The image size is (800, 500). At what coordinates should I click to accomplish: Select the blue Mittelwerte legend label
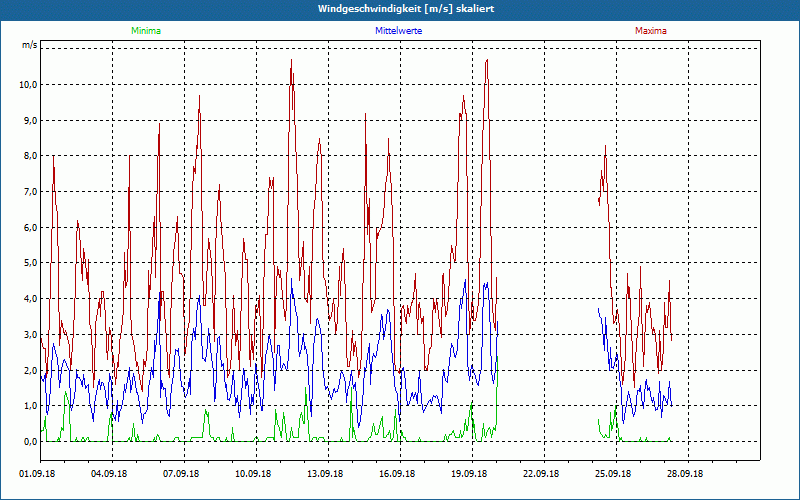pyautogui.click(x=398, y=31)
